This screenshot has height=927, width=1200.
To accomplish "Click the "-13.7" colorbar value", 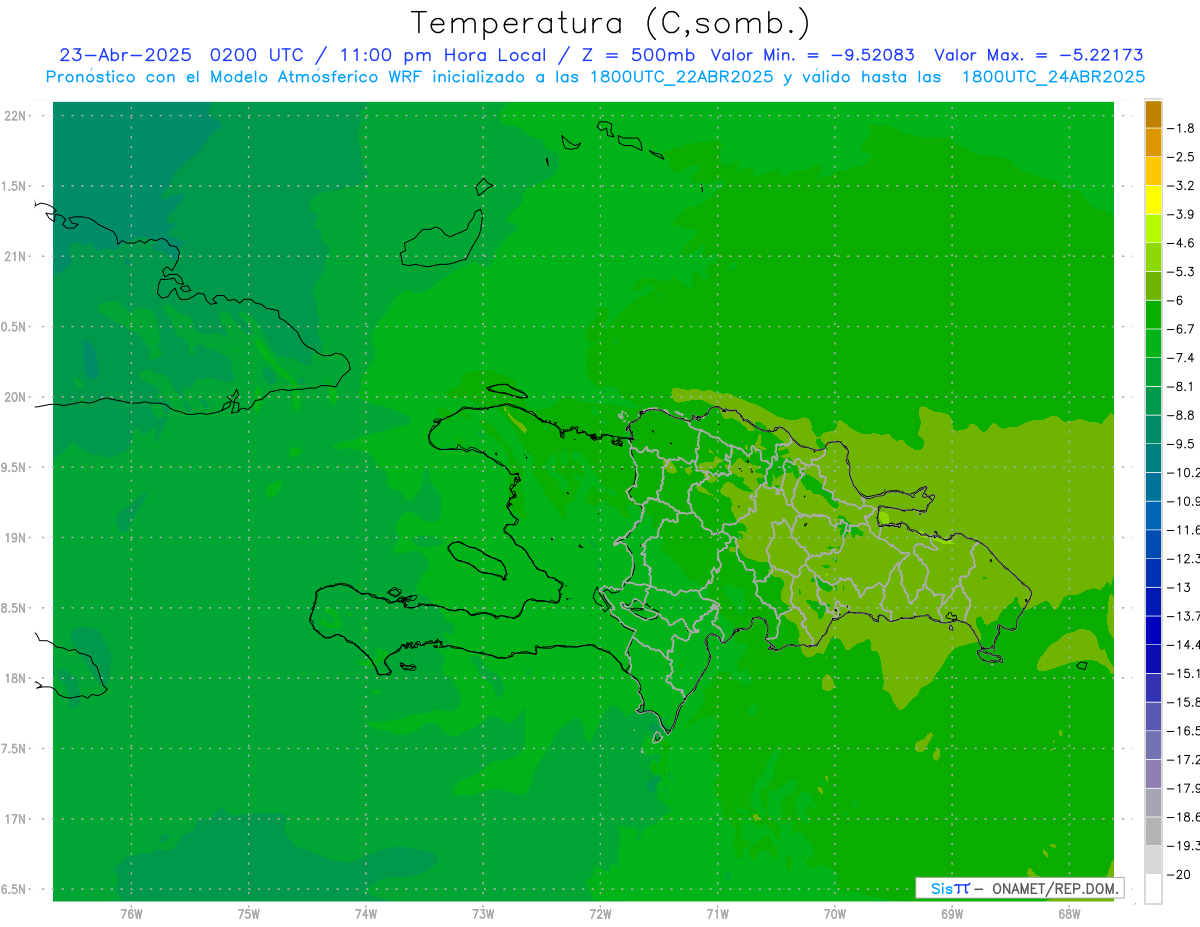I will click(x=1183, y=615).
